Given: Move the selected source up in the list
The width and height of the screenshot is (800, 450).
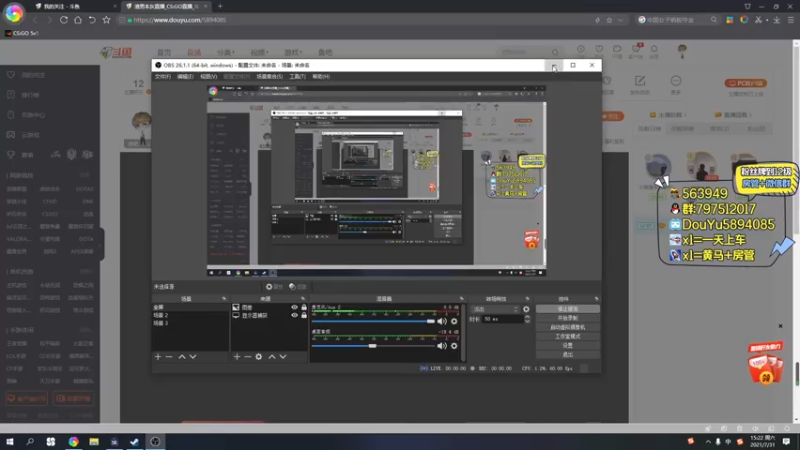Looking at the screenshot, I should click(x=271, y=357).
